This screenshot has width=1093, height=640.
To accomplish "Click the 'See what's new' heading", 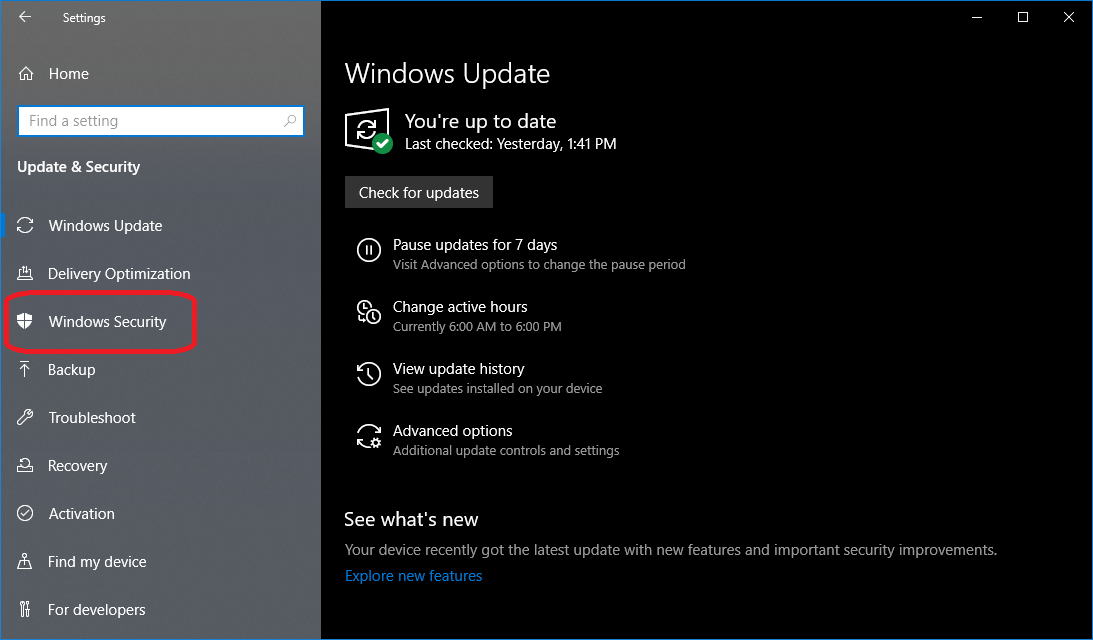I will (411, 519).
